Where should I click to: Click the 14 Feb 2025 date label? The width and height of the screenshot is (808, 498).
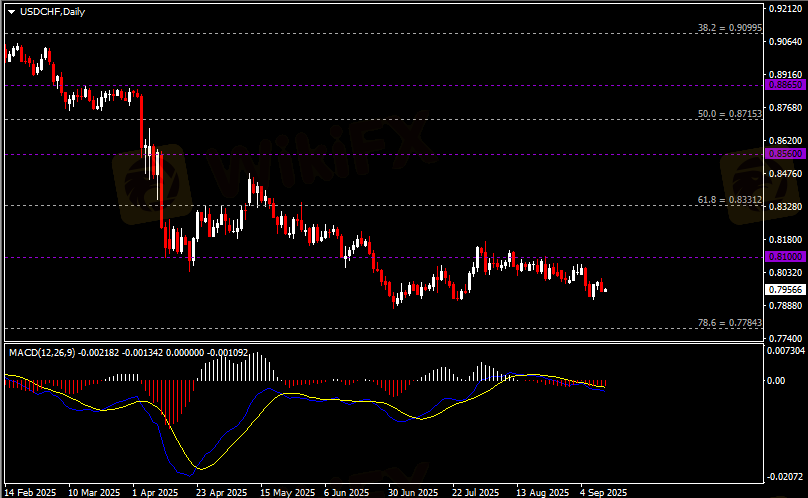tap(30, 492)
